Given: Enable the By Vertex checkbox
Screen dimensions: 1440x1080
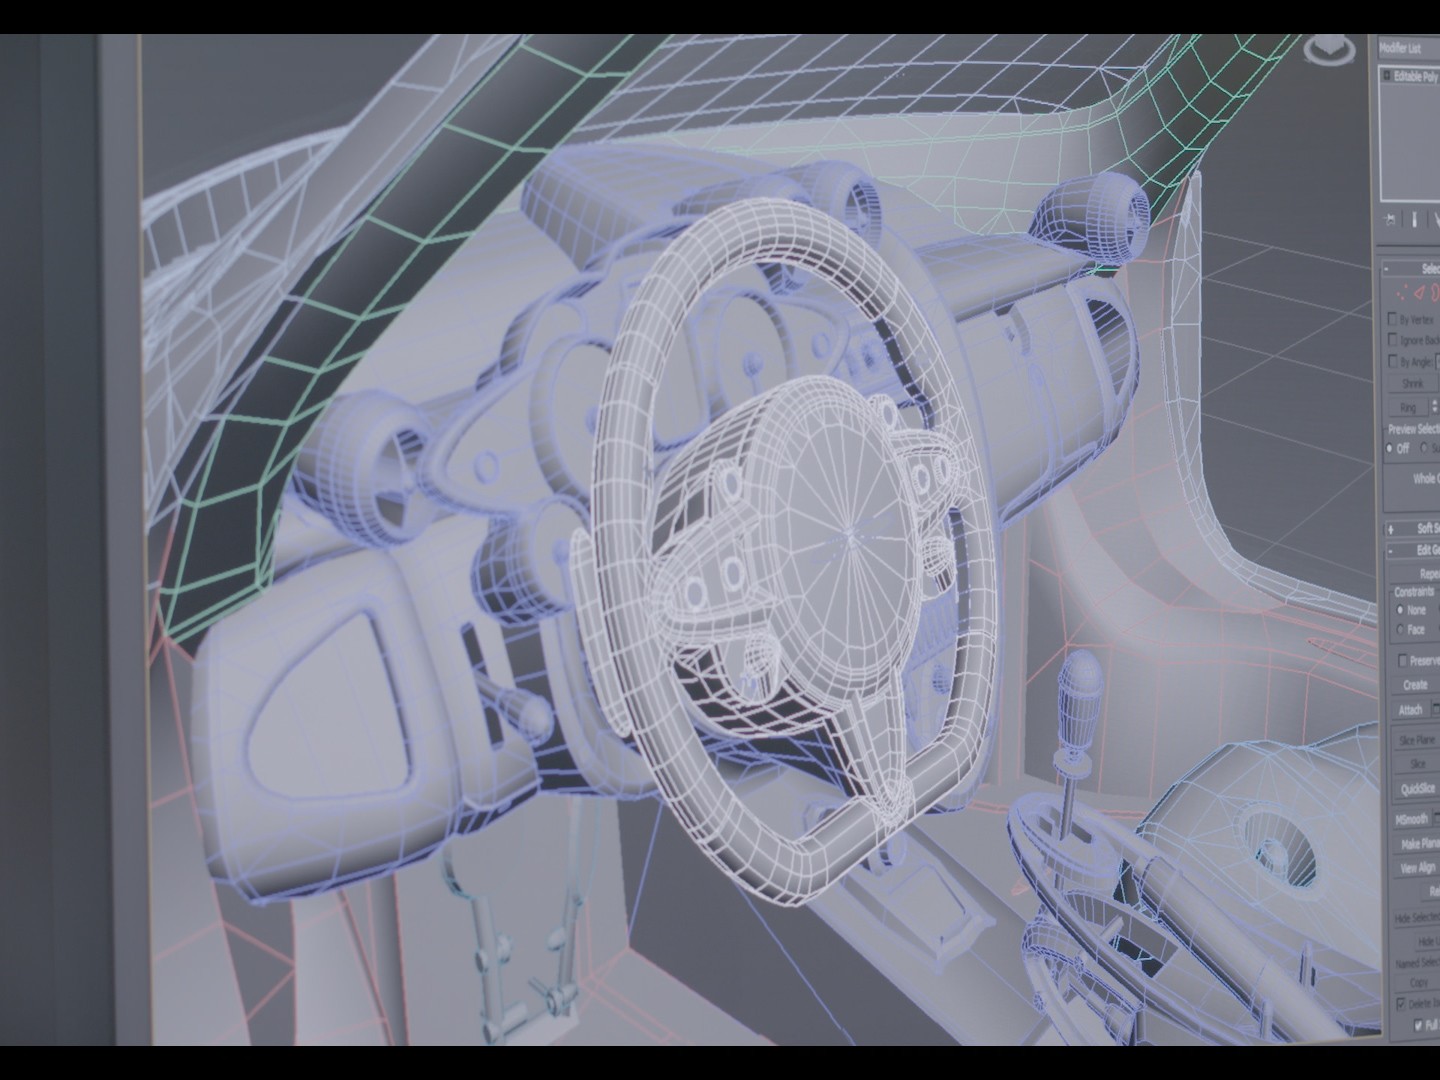Looking at the screenshot, I should click(x=1392, y=320).
